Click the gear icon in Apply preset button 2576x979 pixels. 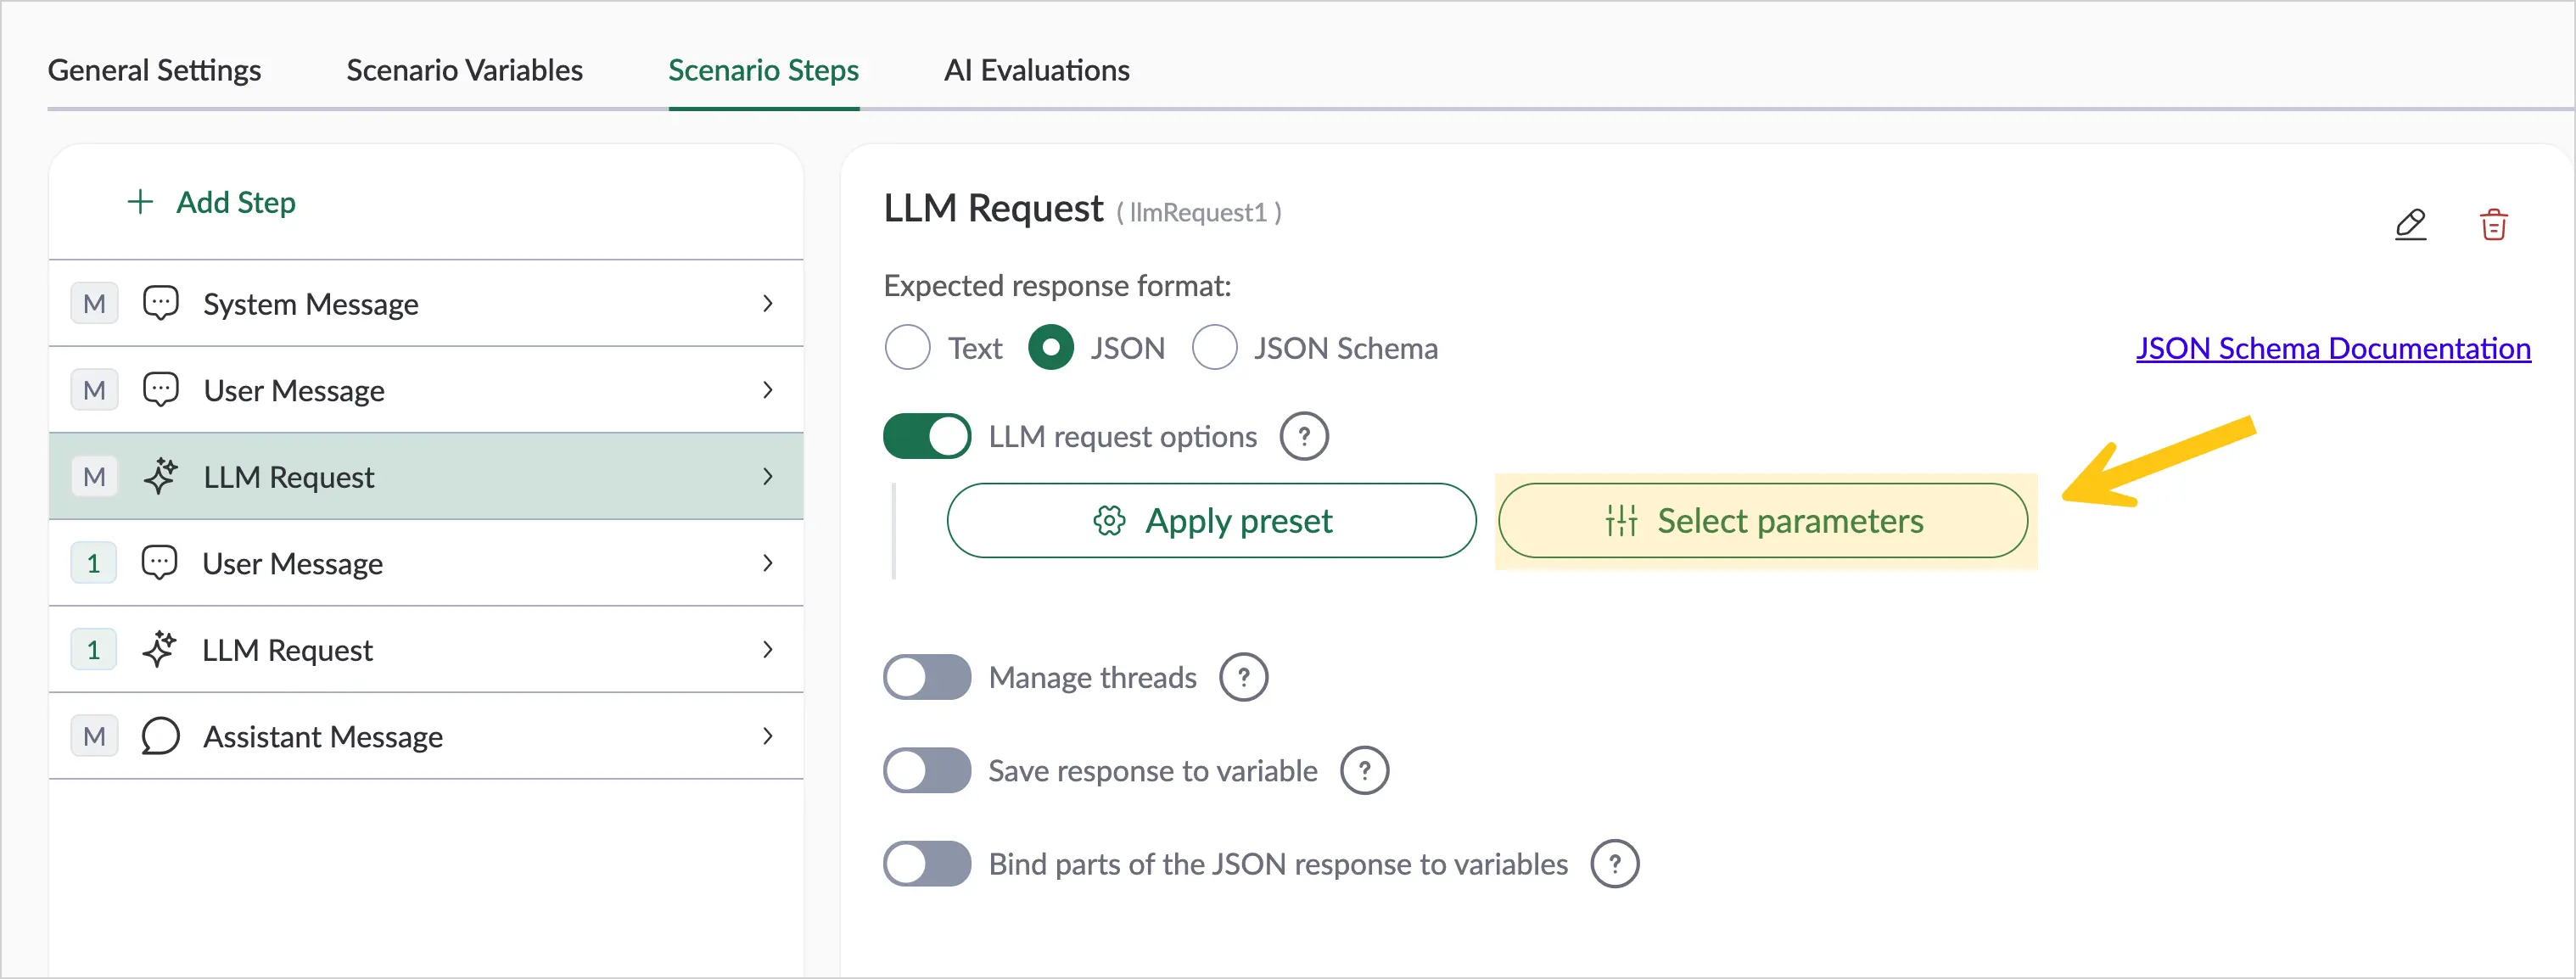click(x=1109, y=520)
